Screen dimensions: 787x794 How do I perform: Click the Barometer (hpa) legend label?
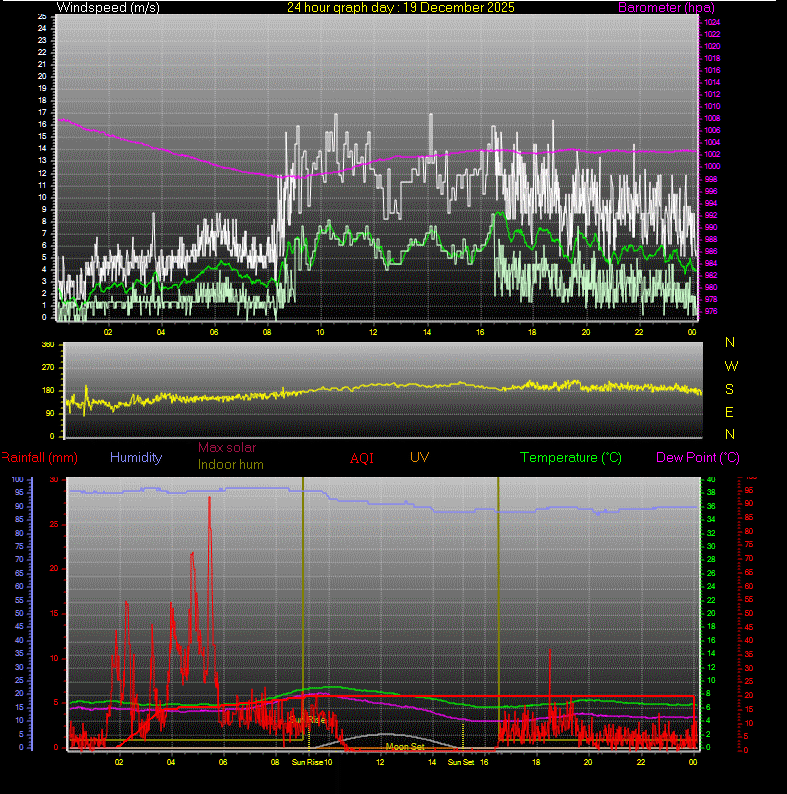666,8
